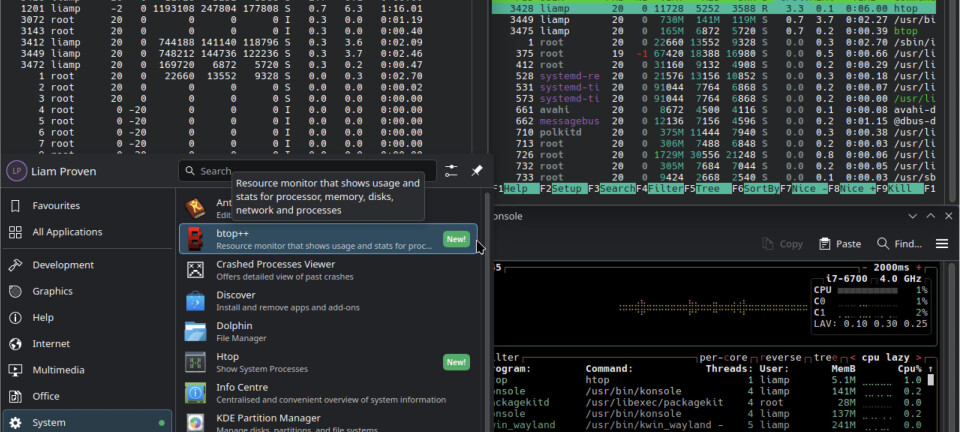Click the Dolphin entry name
This screenshot has width=960, height=432.
point(234,326)
